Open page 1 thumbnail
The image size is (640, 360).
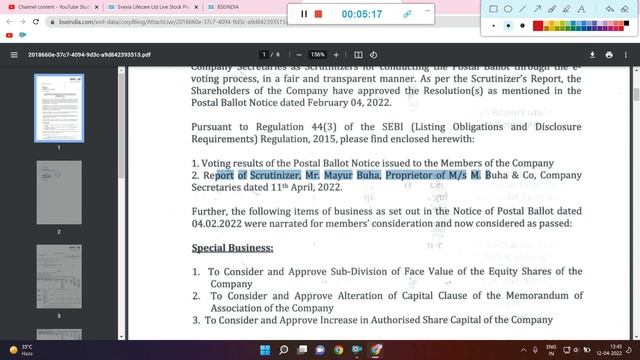(59, 108)
